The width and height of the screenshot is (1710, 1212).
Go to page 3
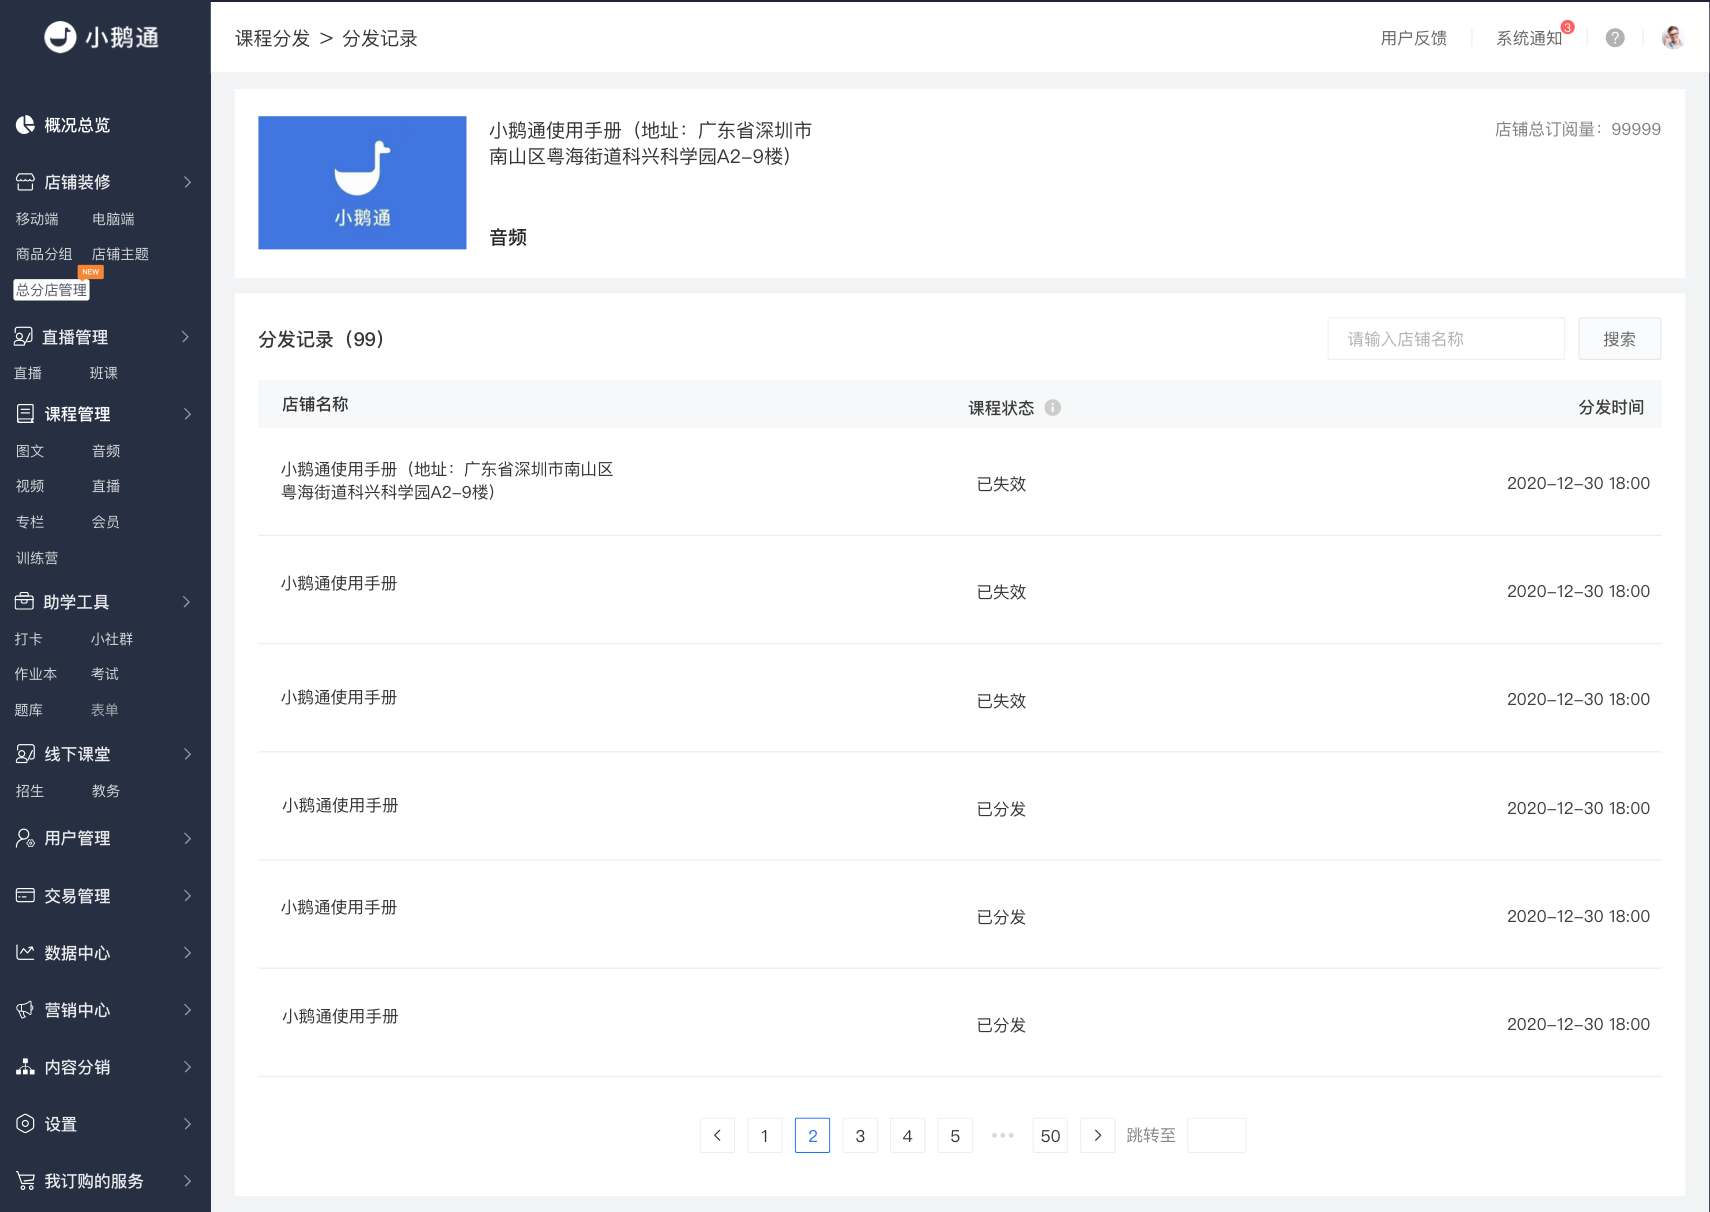[x=860, y=1135]
